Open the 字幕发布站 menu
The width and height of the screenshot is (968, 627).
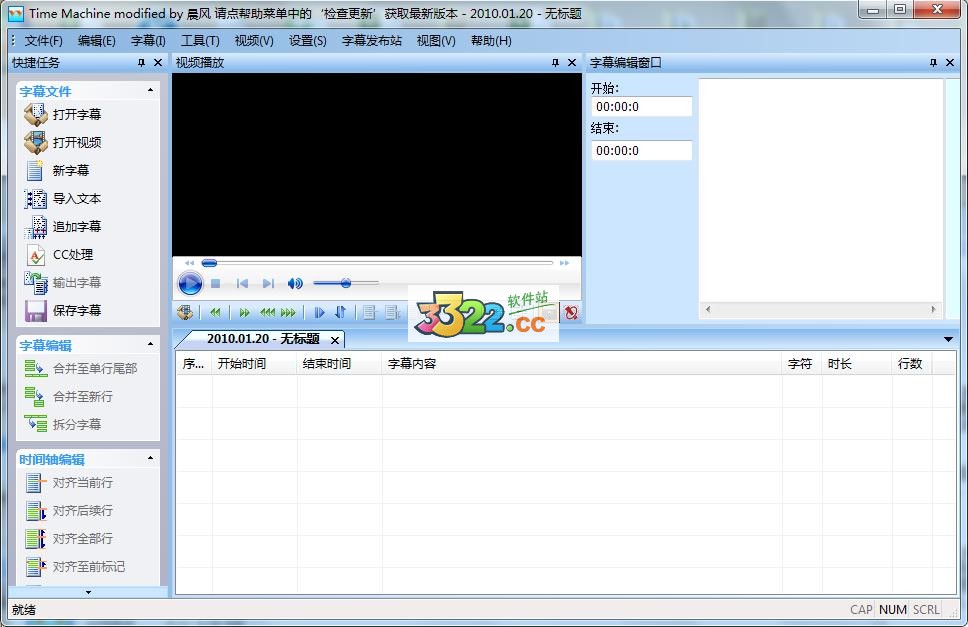pos(372,41)
